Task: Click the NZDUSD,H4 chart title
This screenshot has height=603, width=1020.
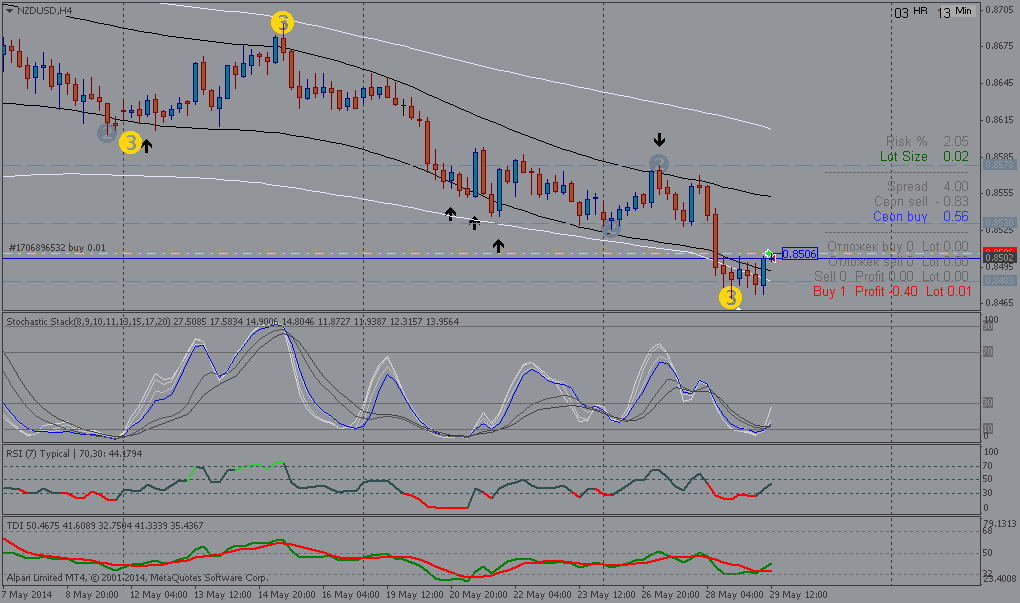Action: pyautogui.click(x=44, y=10)
